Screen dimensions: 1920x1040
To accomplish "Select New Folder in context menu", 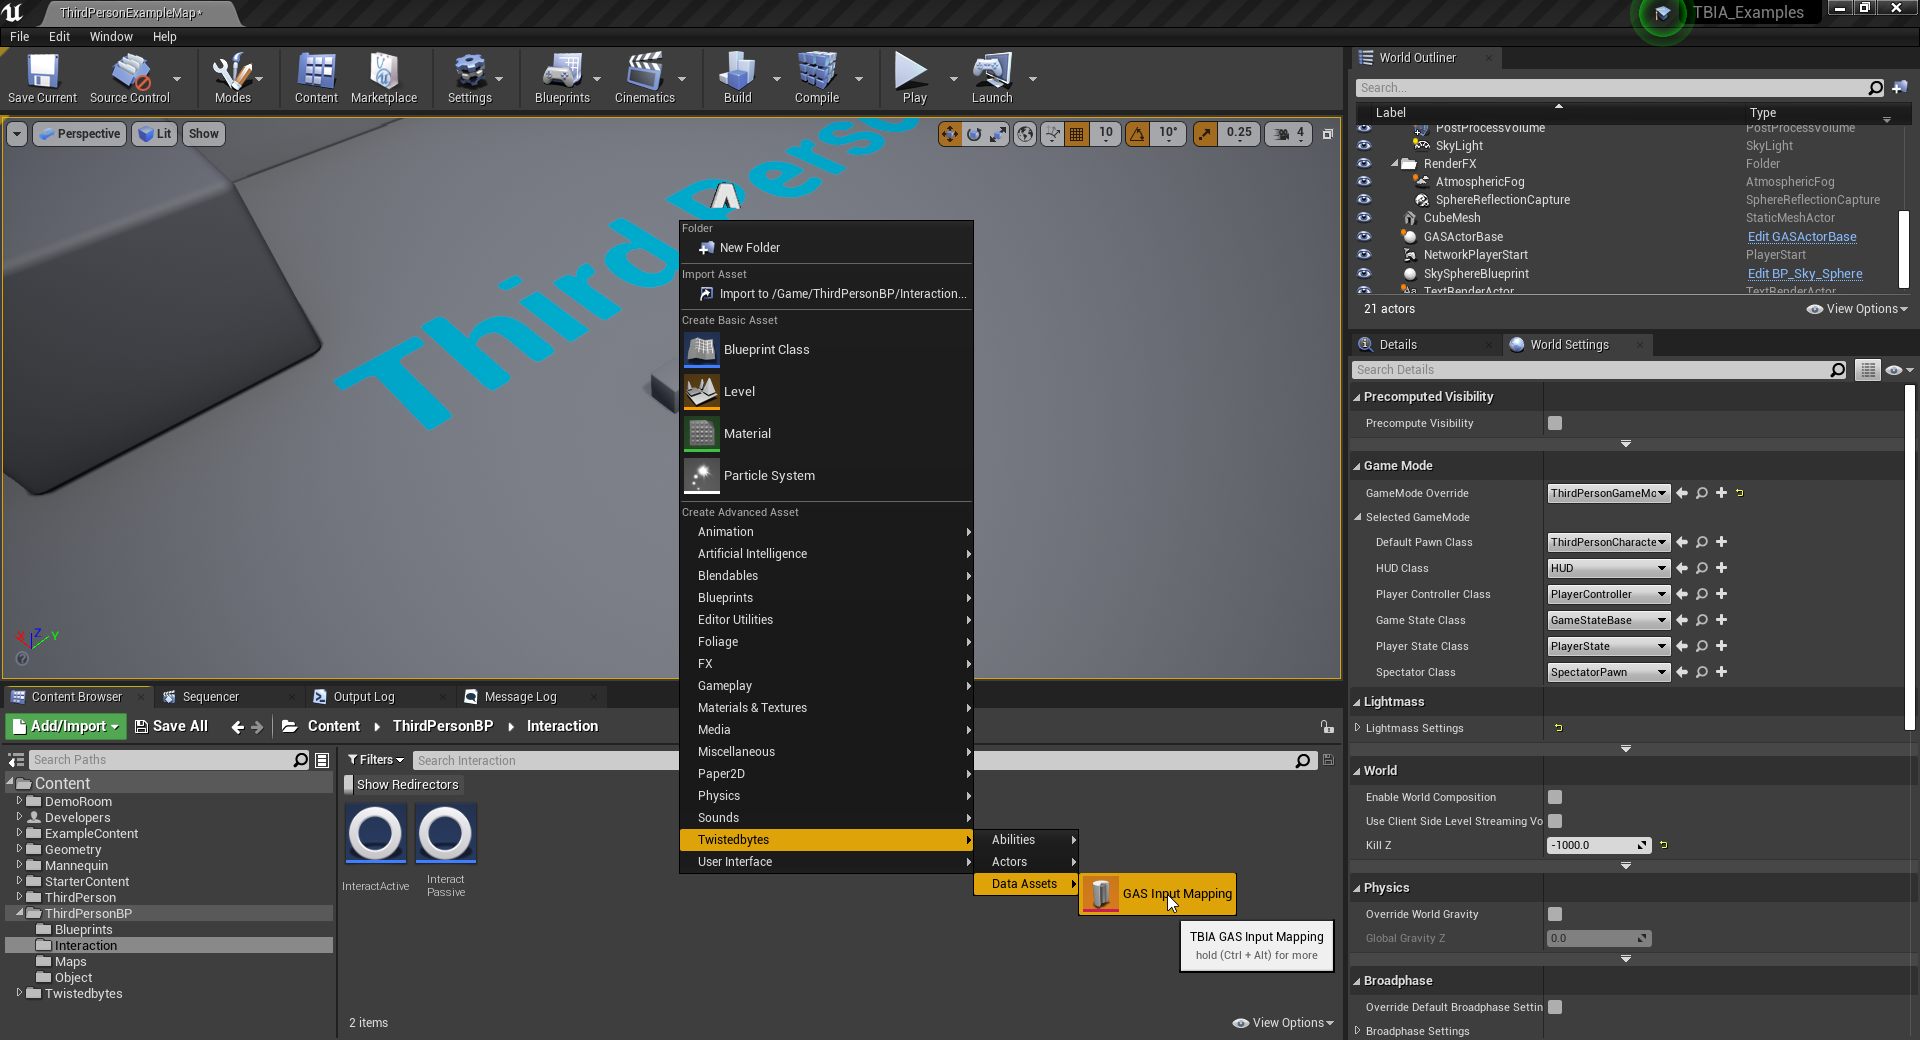I will coord(826,248).
